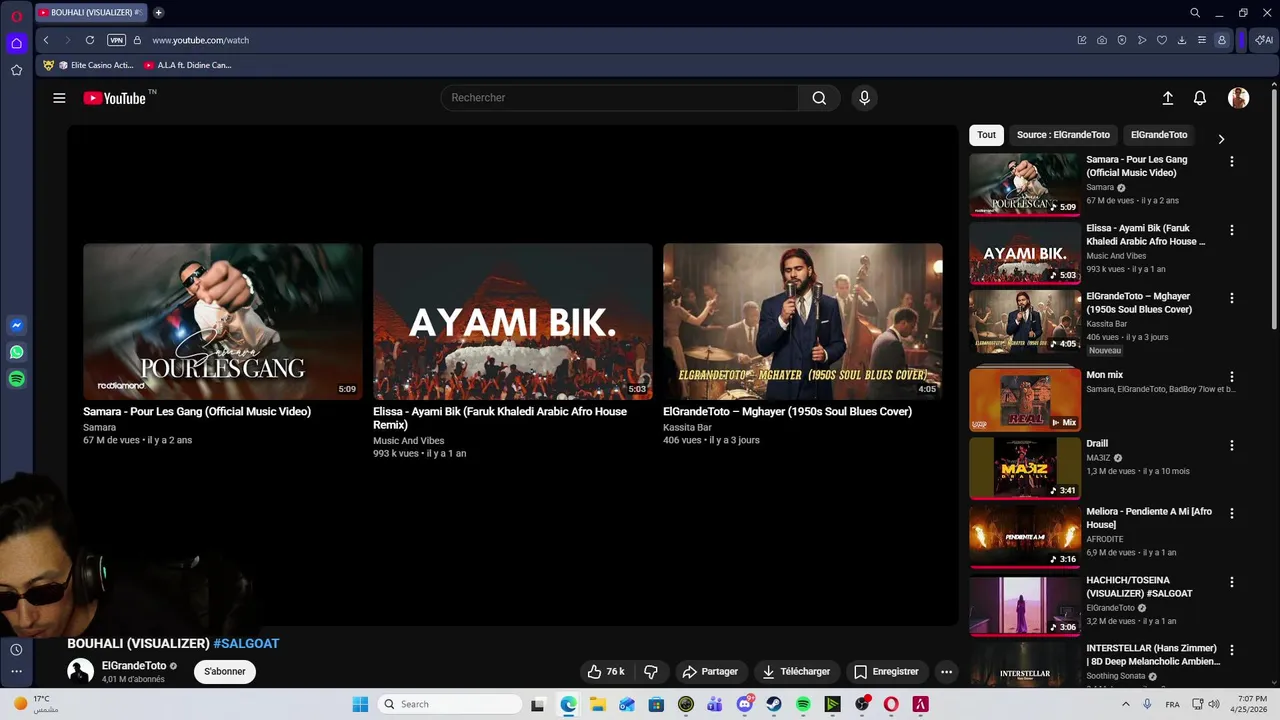Open the YouTube notifications bell
Viewport: 1280px width, 720px height.
pos(1200,98)
